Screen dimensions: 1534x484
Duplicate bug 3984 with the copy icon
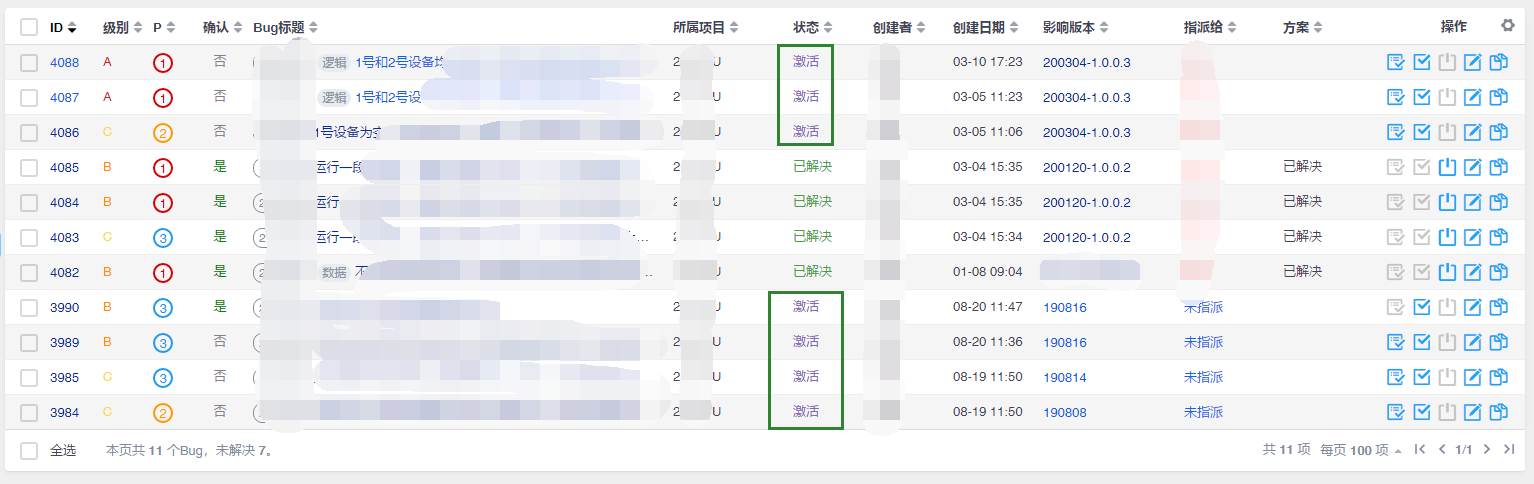point(1498,413)
